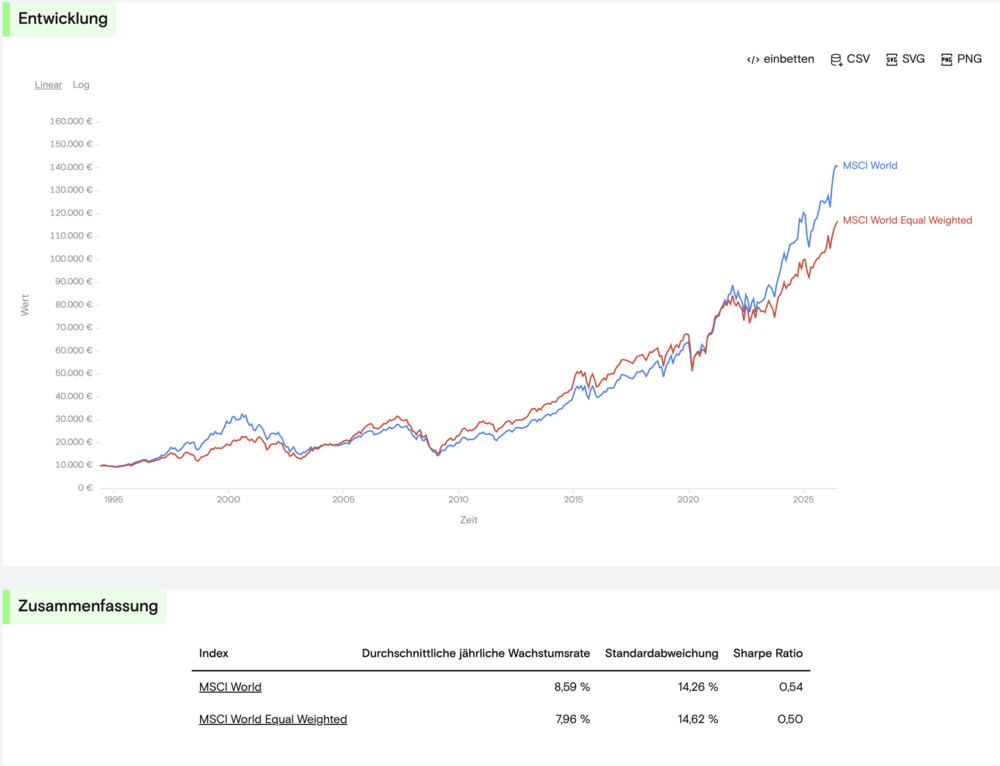The height and width of the screenshot is (766, 1000).
Task: Click the 100.000 € y-axis label
Action: click(x=71, y=258)
